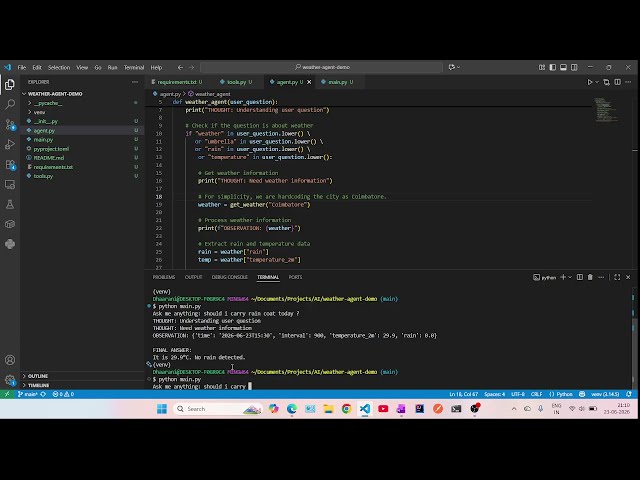Open remote window indicator in status bar

(7, 394)
